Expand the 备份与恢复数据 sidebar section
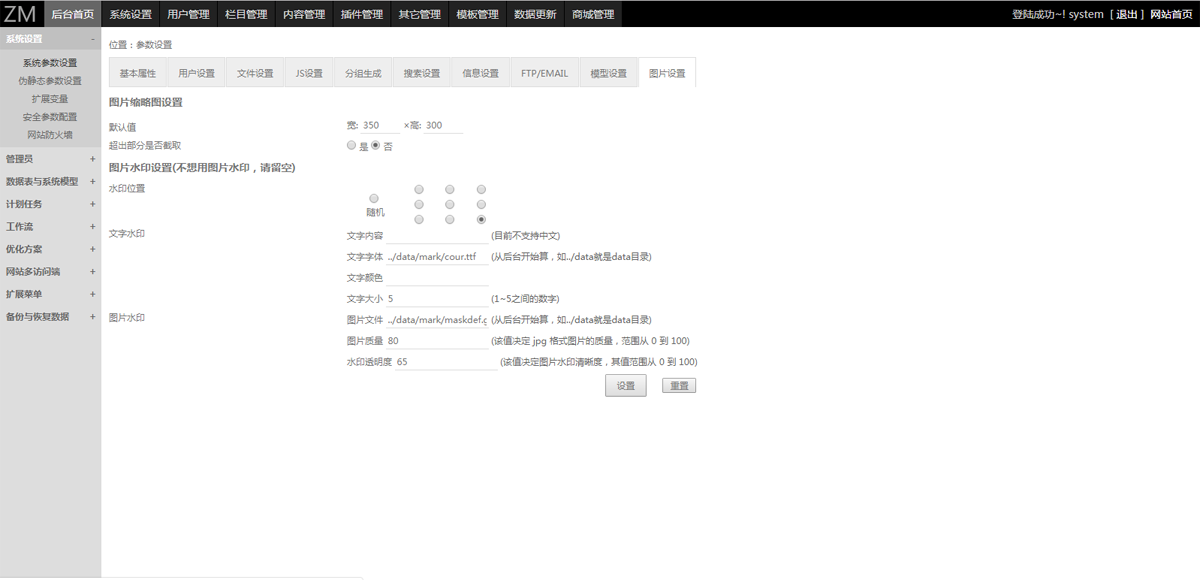Screen dimensions: 1200x580 point(50,317)
